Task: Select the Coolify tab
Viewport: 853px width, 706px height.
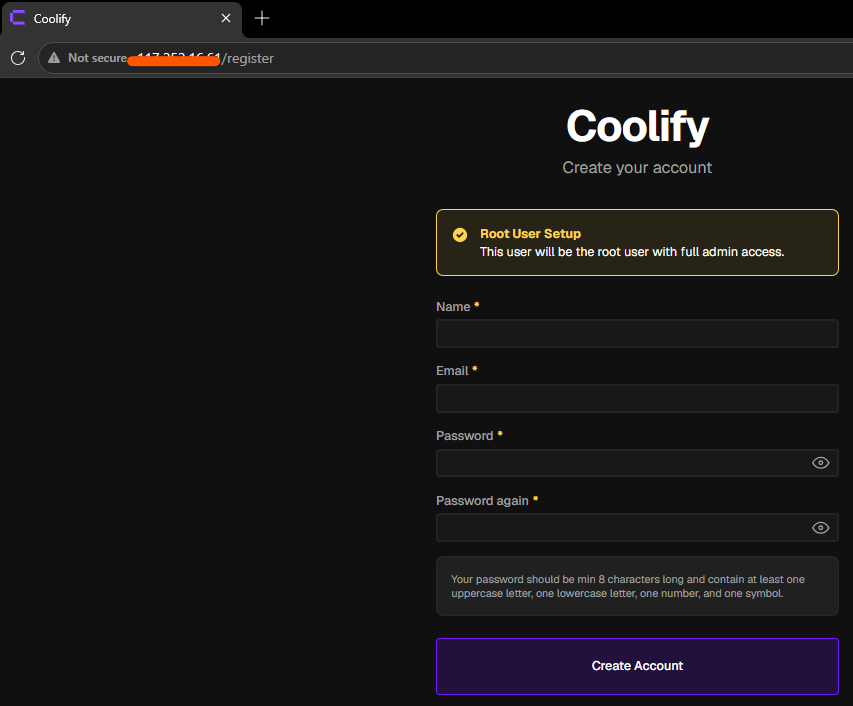Action: [x=122, y=18]
